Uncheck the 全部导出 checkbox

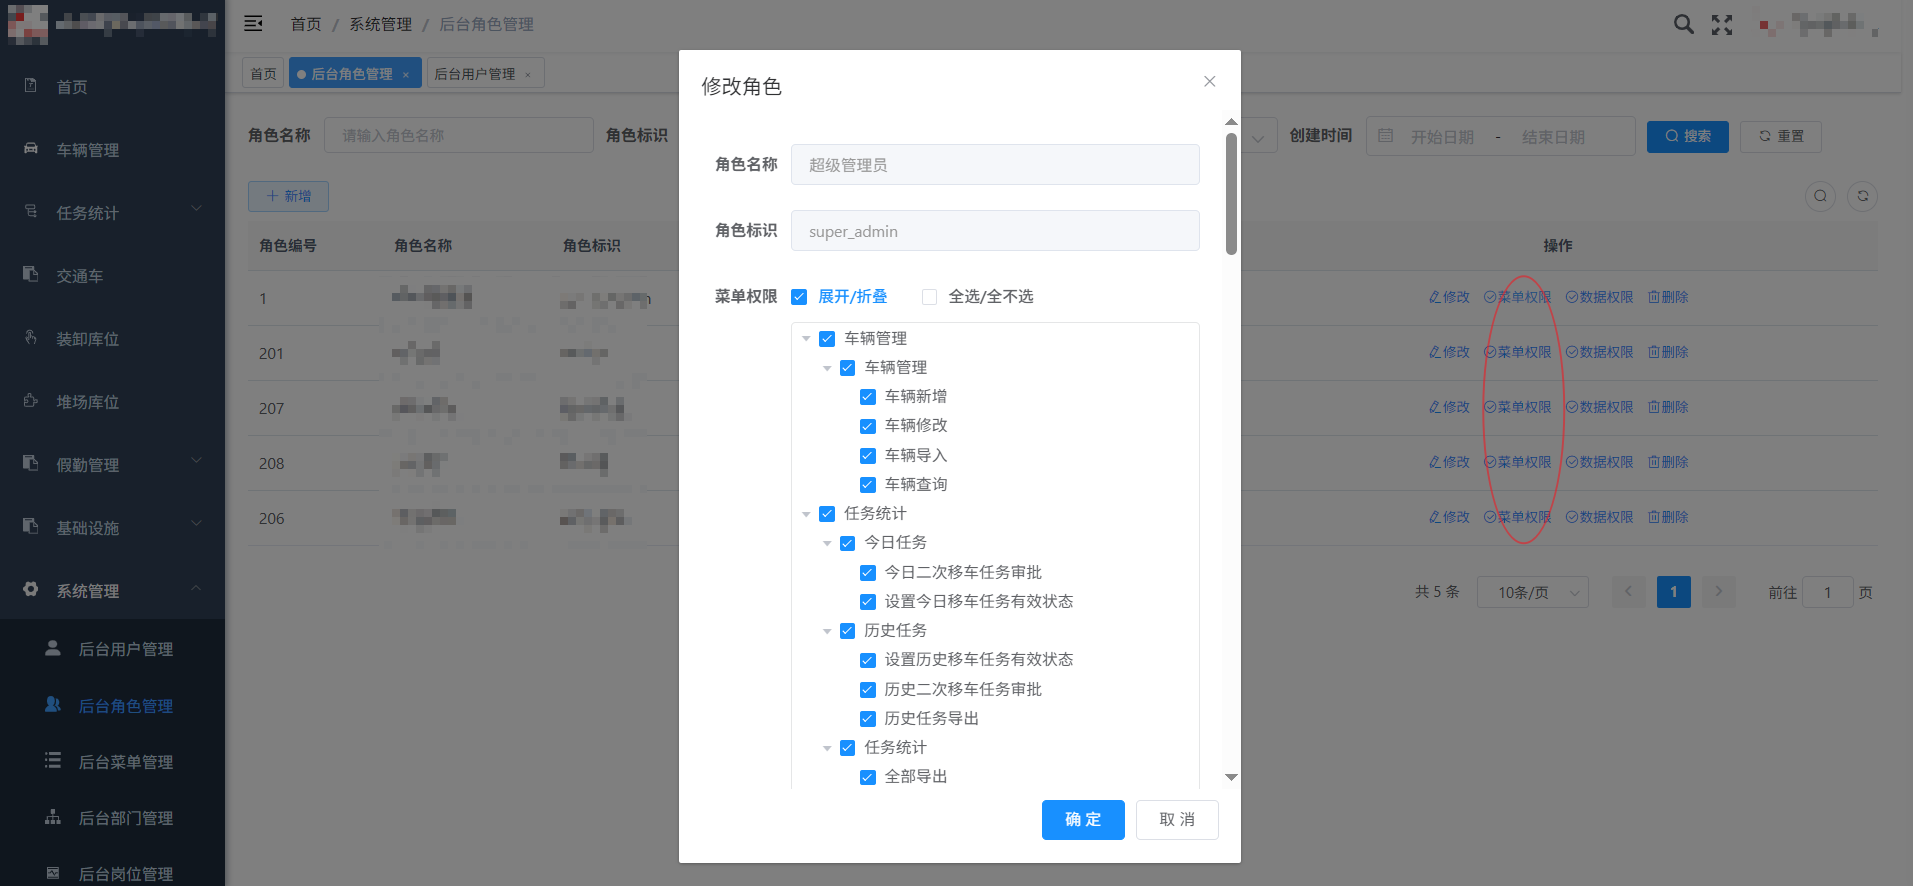point(868,777)
